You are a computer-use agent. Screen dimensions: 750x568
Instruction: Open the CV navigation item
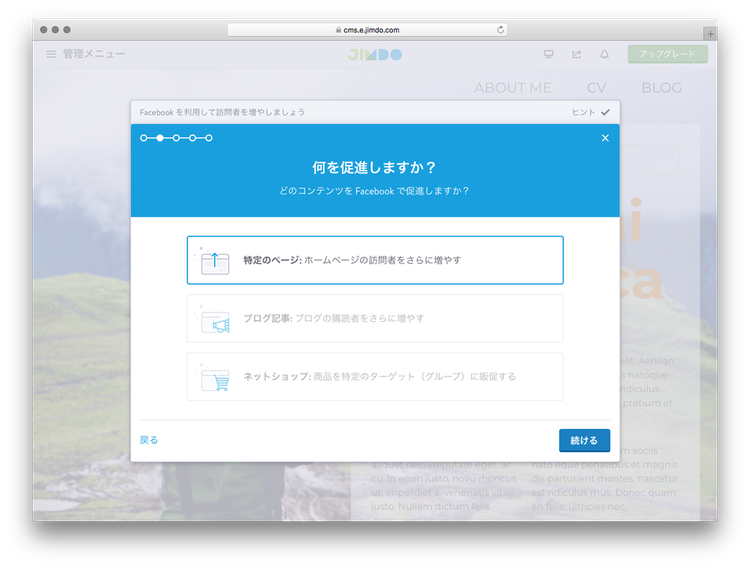(x=596, y=88)
